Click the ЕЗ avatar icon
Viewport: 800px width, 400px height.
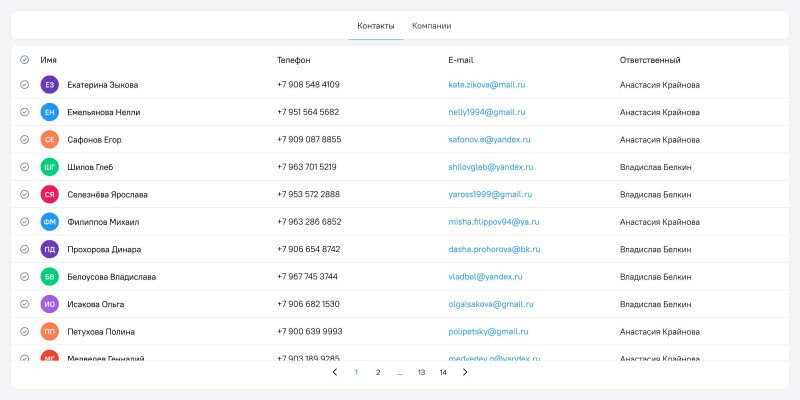(49, 85)
